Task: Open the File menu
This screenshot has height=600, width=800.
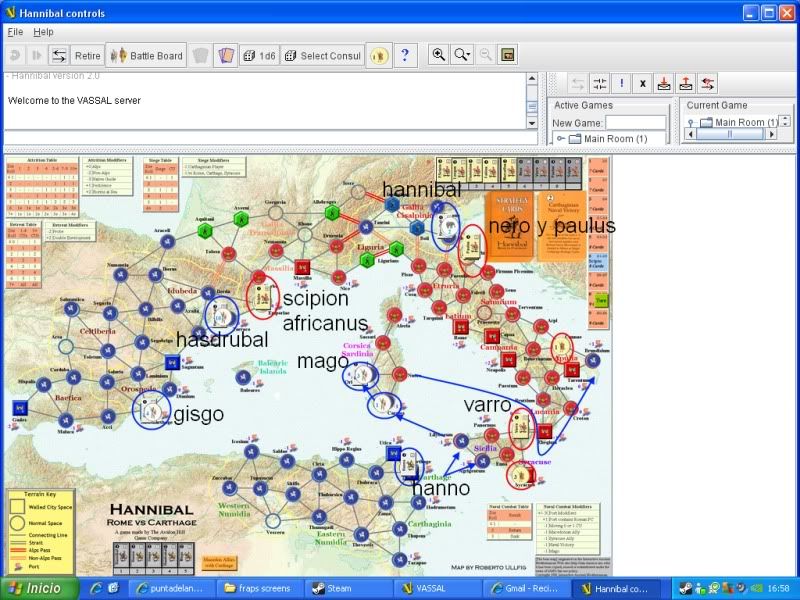Action: 15,32
